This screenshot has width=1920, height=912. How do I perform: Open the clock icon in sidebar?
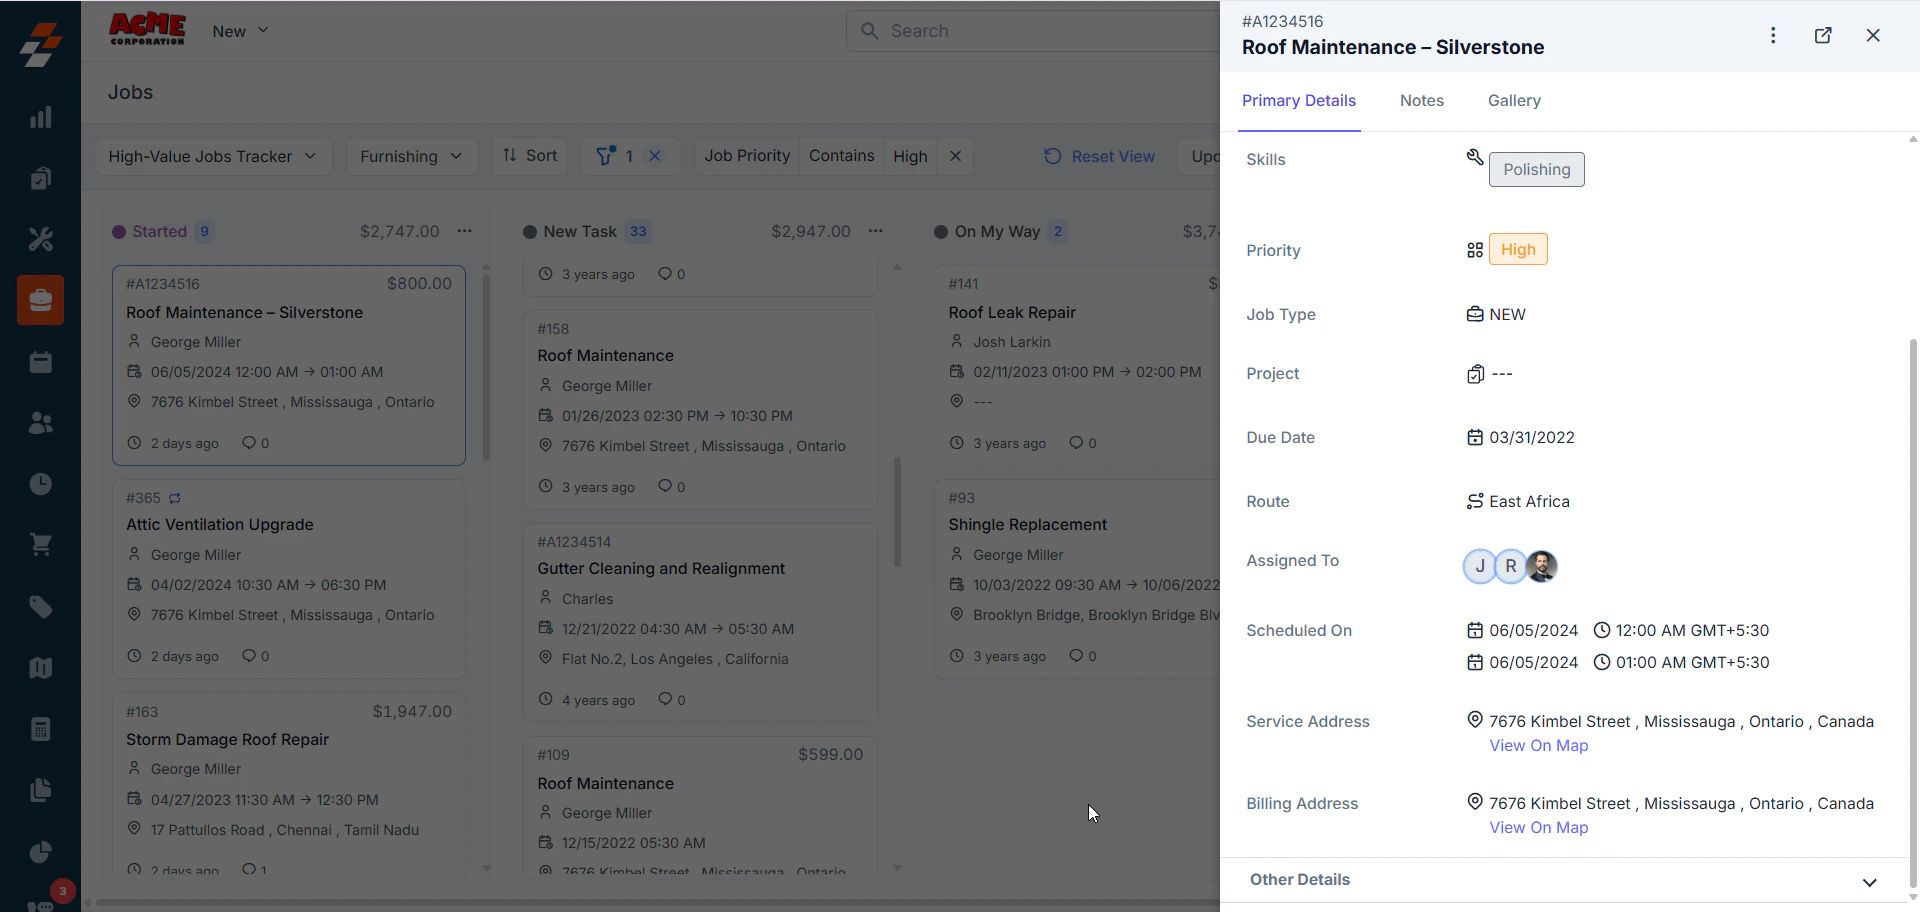(x=40, y=484)
